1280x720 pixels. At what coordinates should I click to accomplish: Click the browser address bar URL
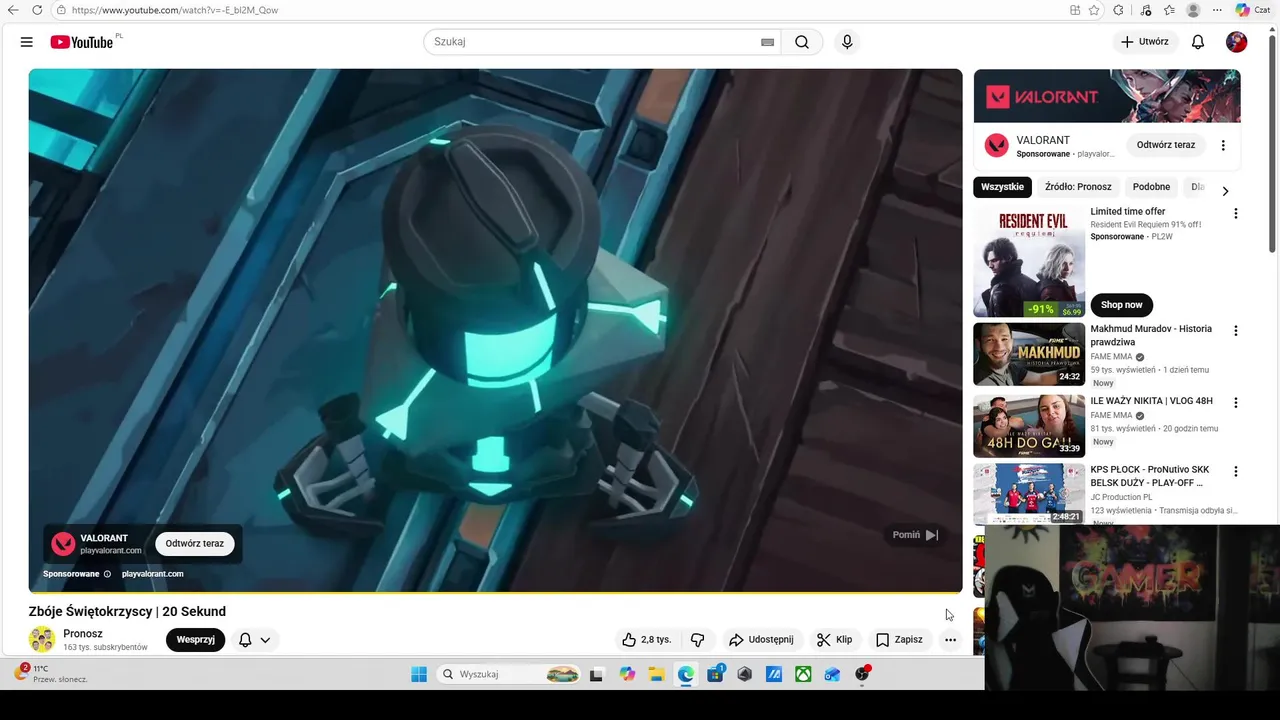point(175,10)
